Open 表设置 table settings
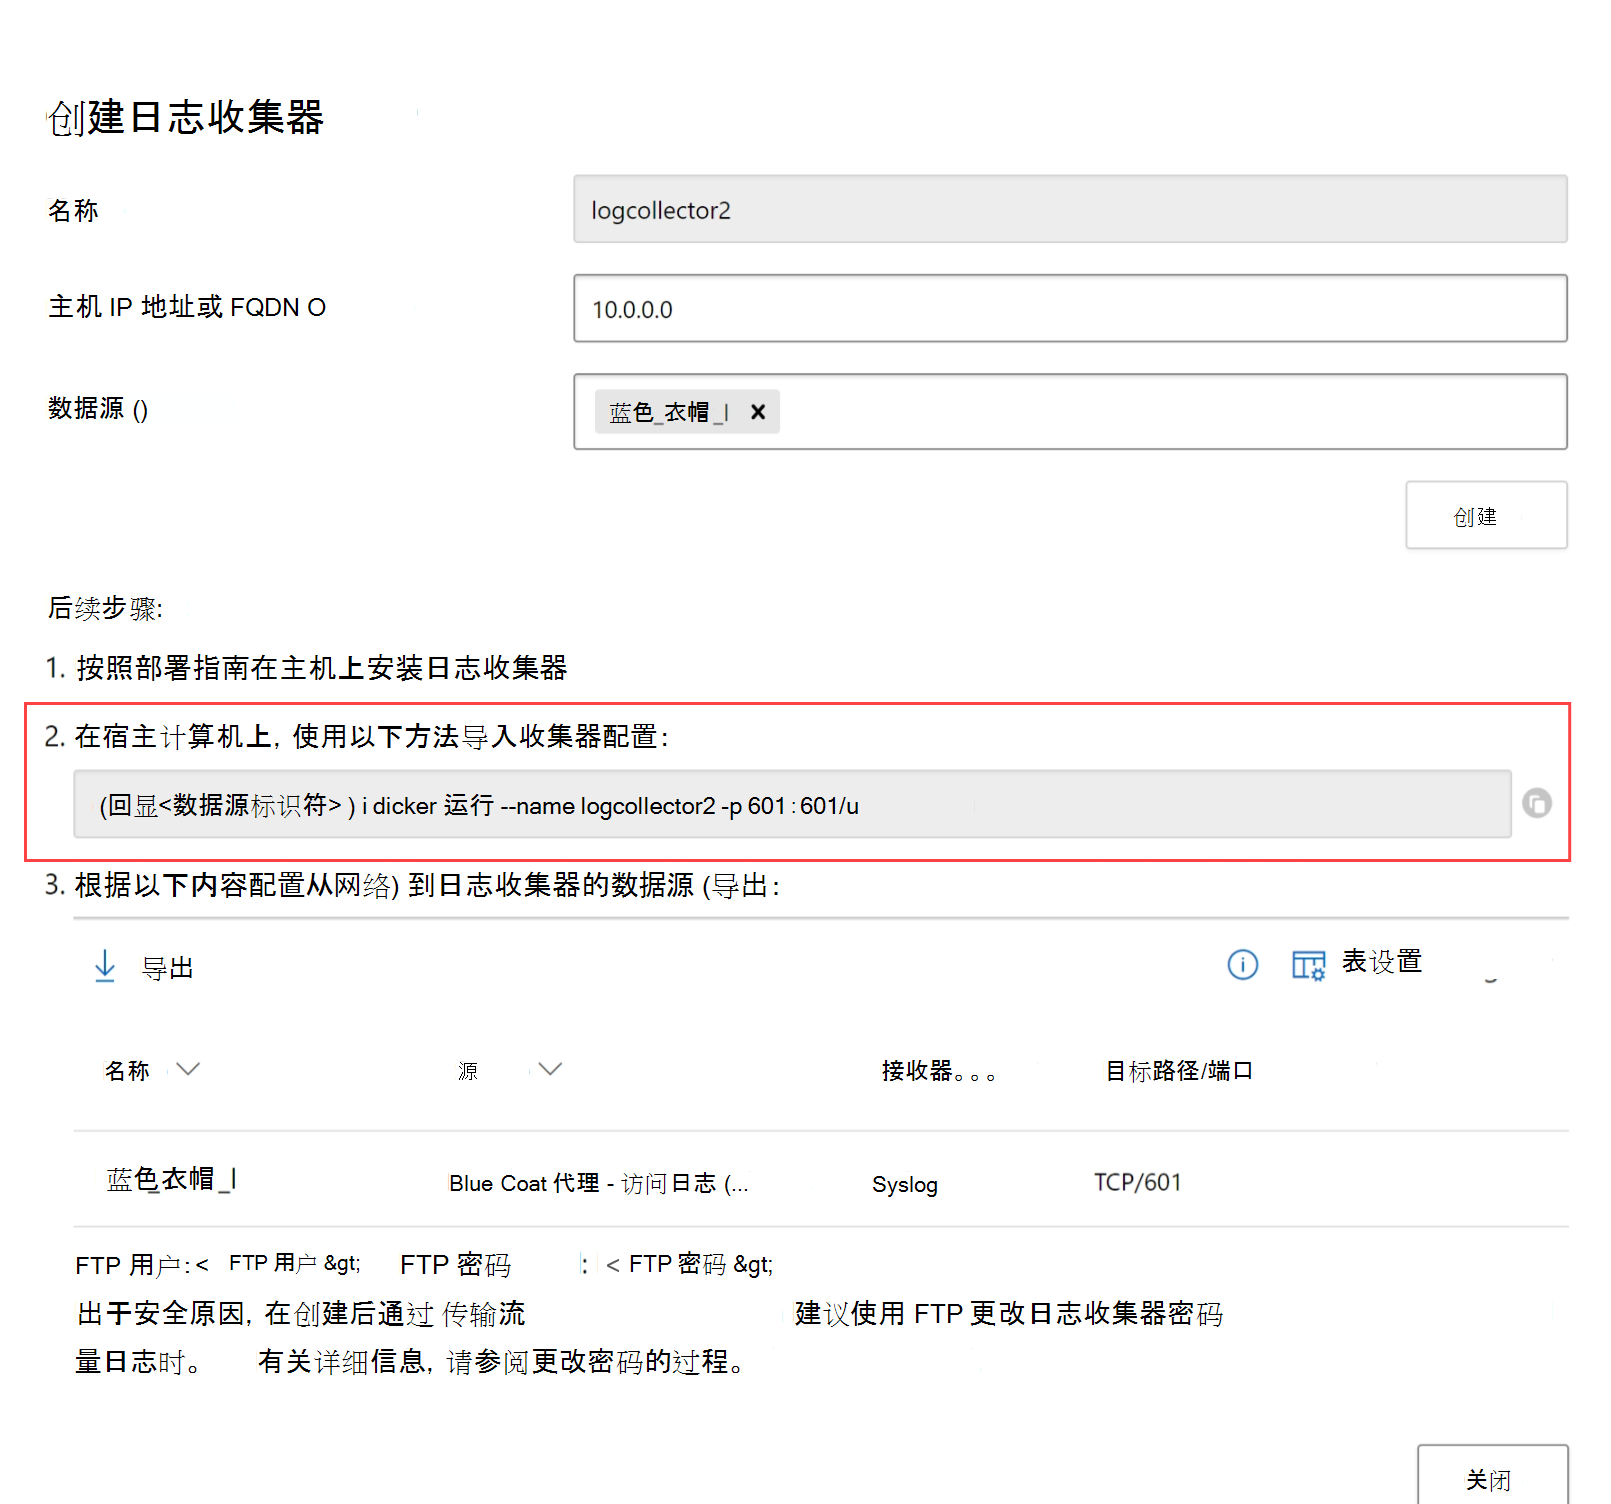 [x=1381, y=962]
